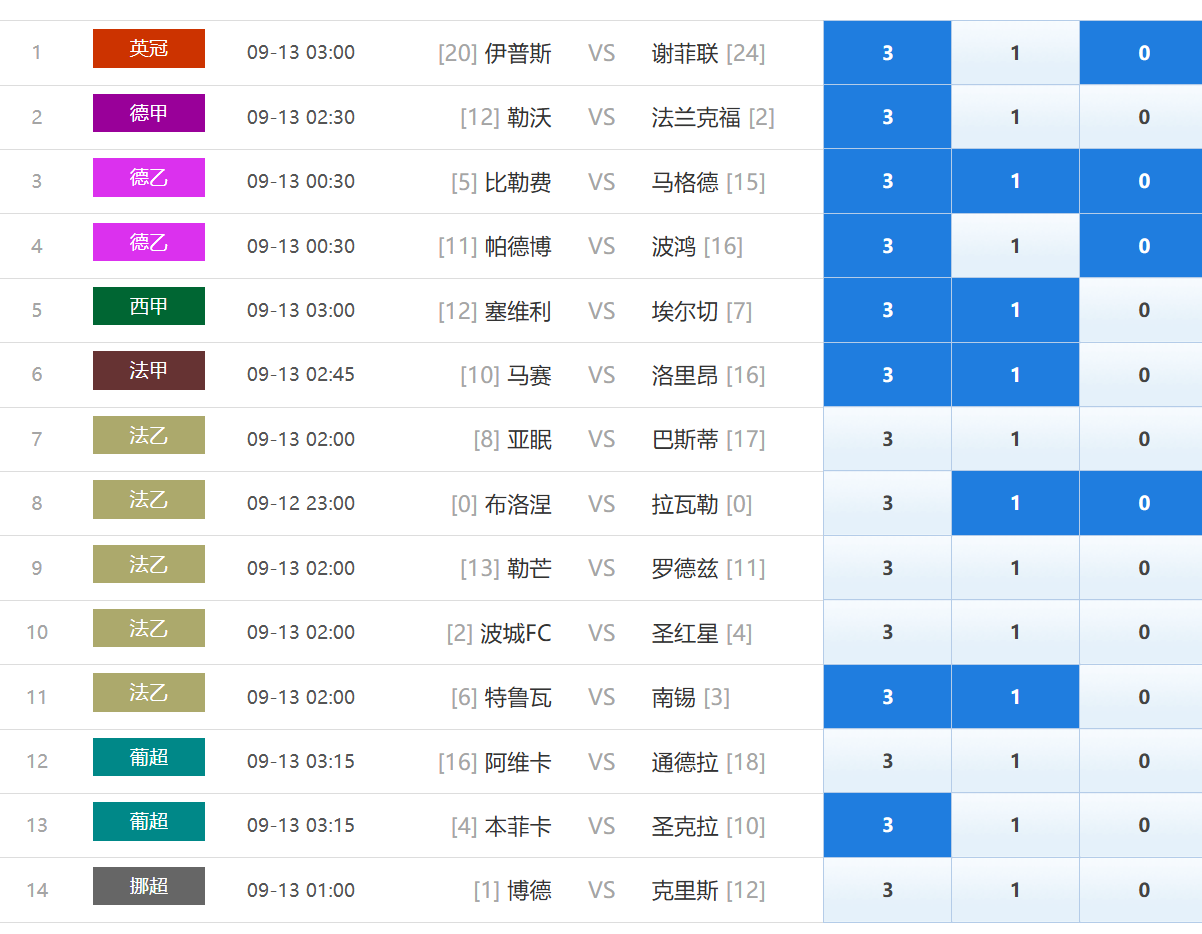Open team 帕德博
The image size is (1202, 934).
(518, 246)
